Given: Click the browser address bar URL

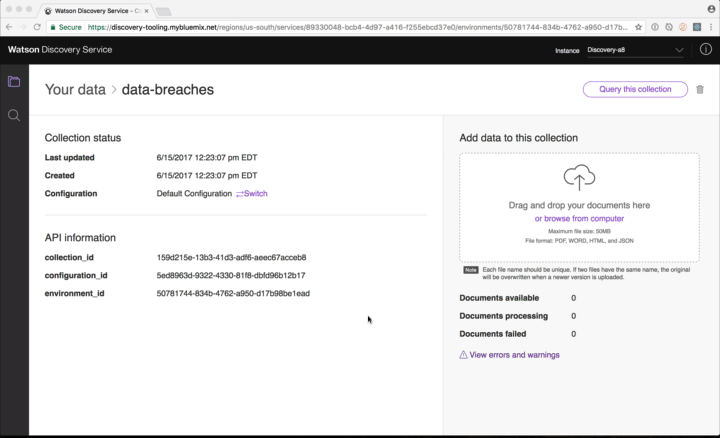Looking at the screenshot, I should click(357, 27).
